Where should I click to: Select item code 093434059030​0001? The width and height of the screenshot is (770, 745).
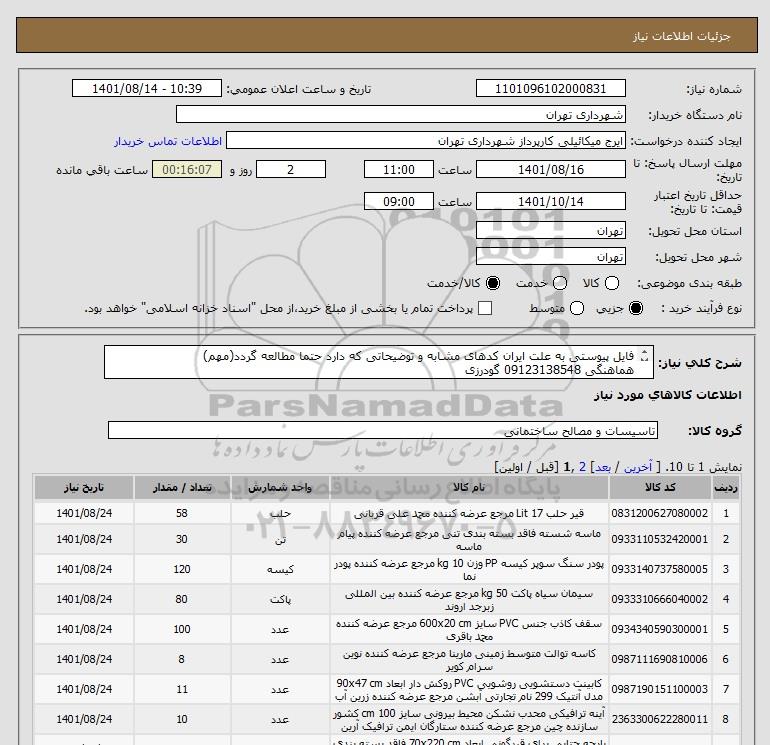(x=660, y=629)
